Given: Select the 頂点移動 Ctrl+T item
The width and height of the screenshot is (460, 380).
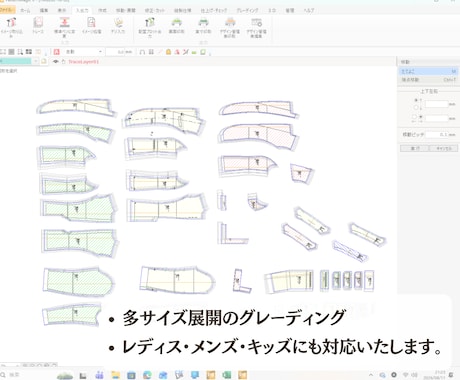Looking at the screenshot, I should click(428, 80).
